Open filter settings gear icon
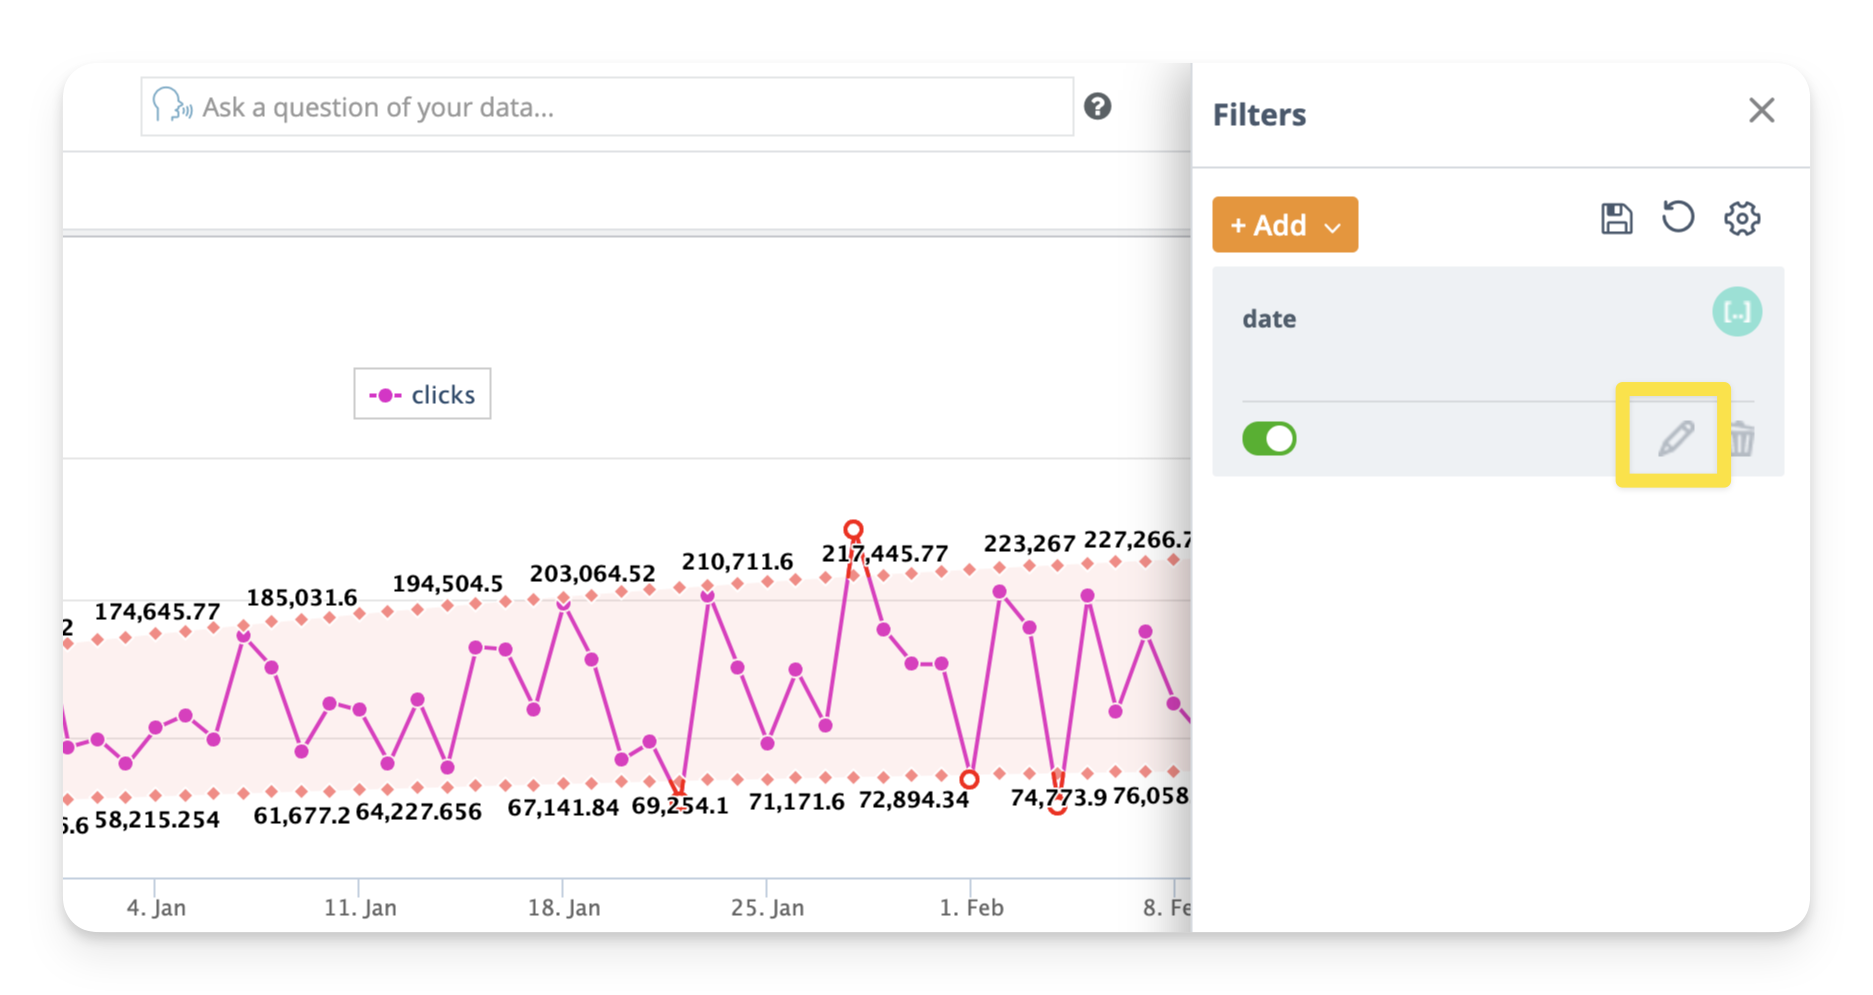 click(1741, 219)
